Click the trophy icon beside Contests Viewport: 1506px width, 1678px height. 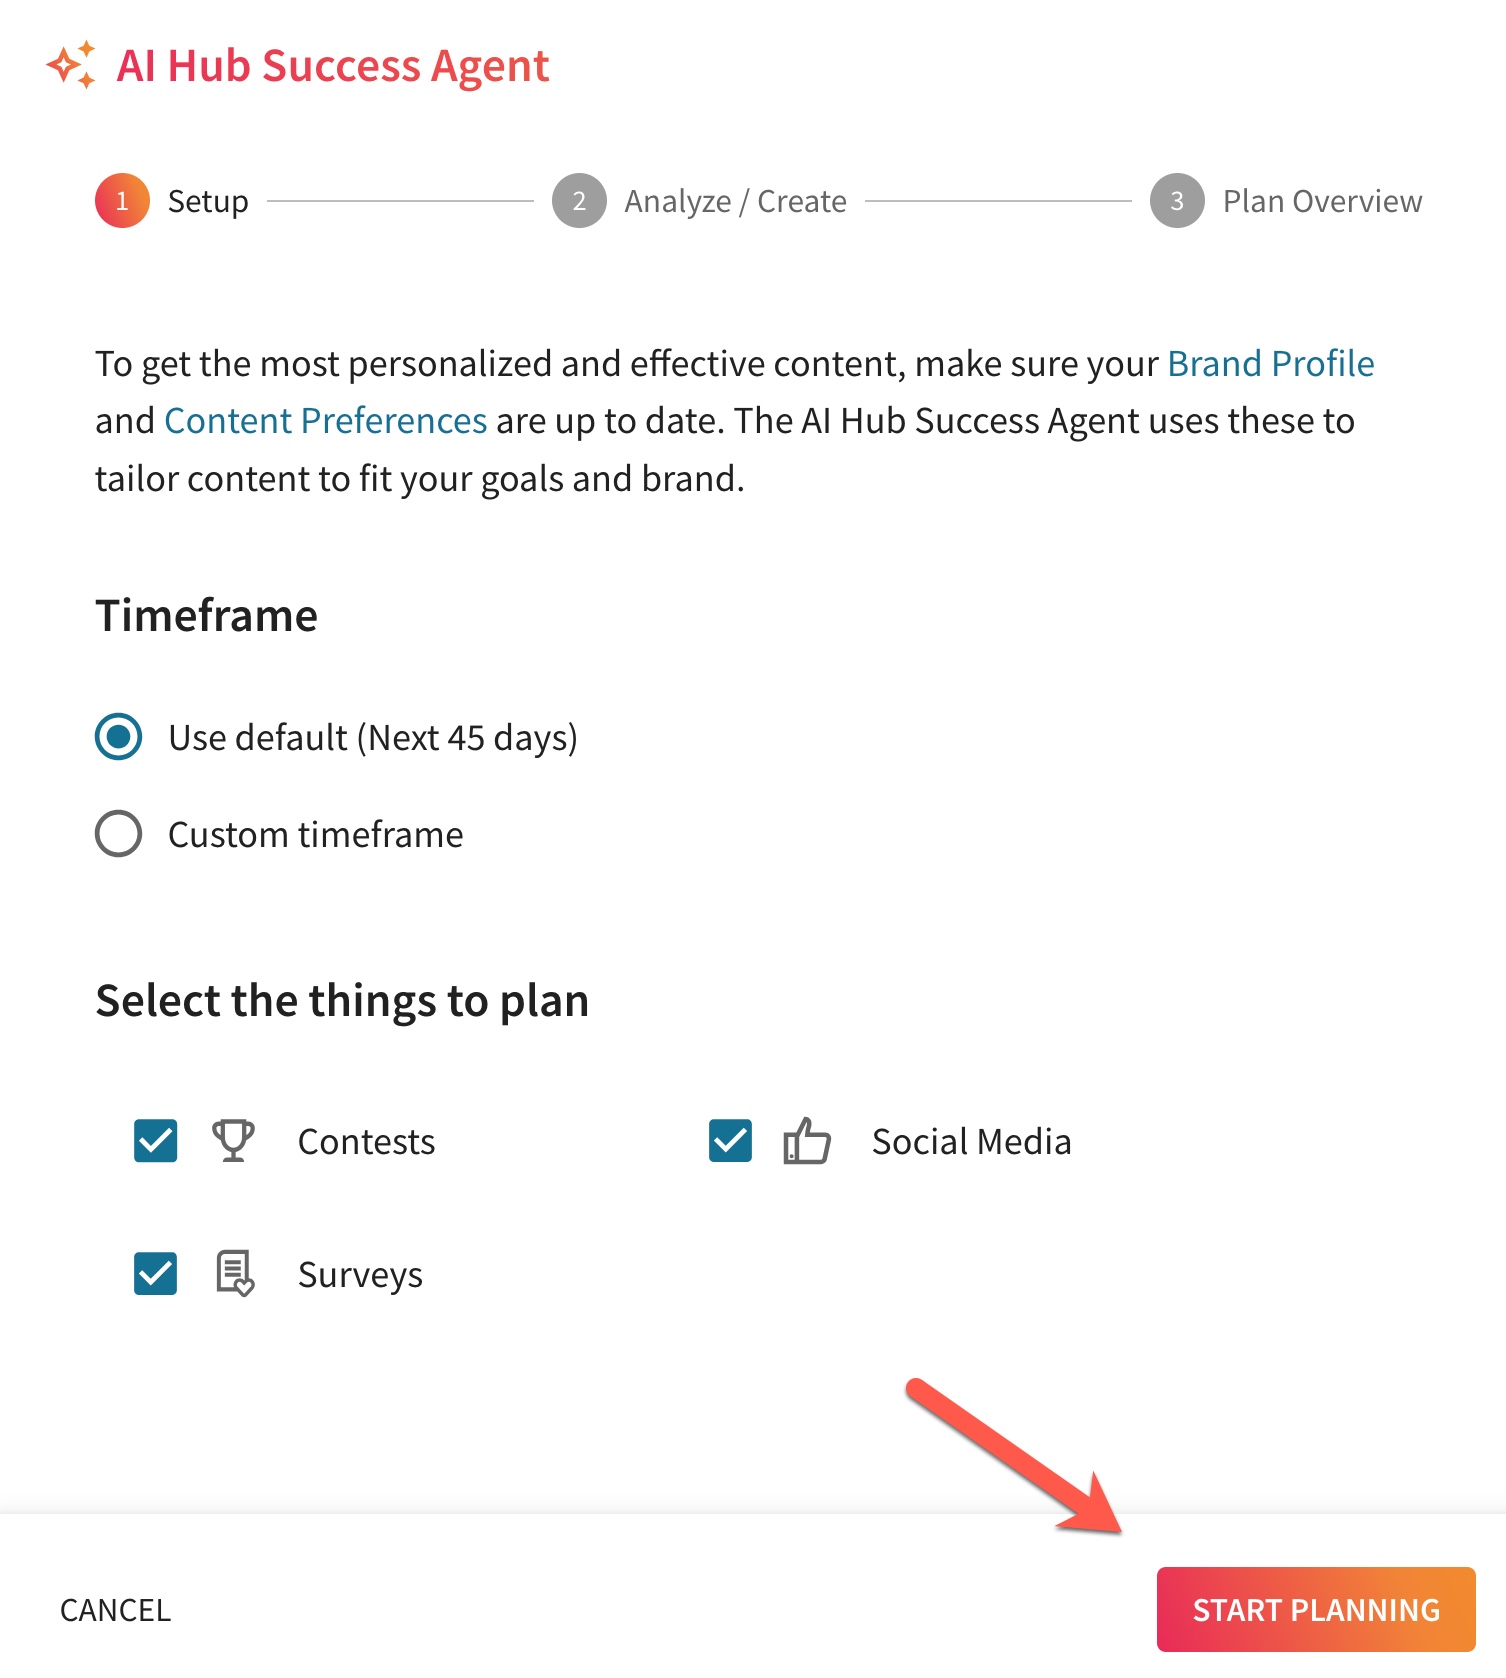pyautogui.click(x=233, y=1141)
